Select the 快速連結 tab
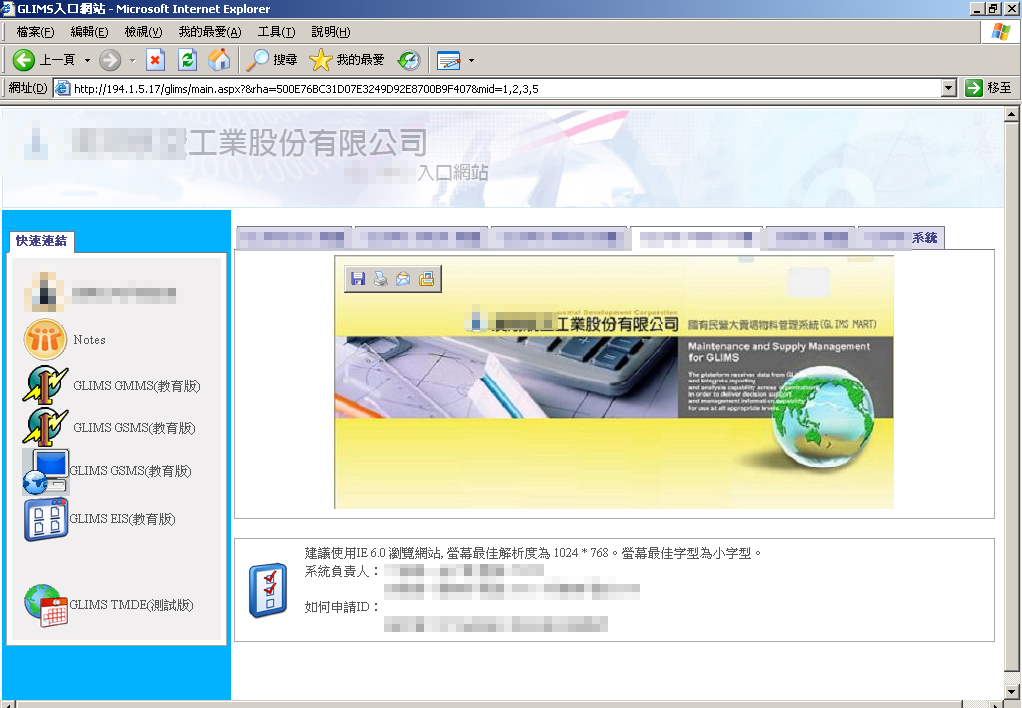Screen dimensions: 1022x708 click(x=41, y=241)
